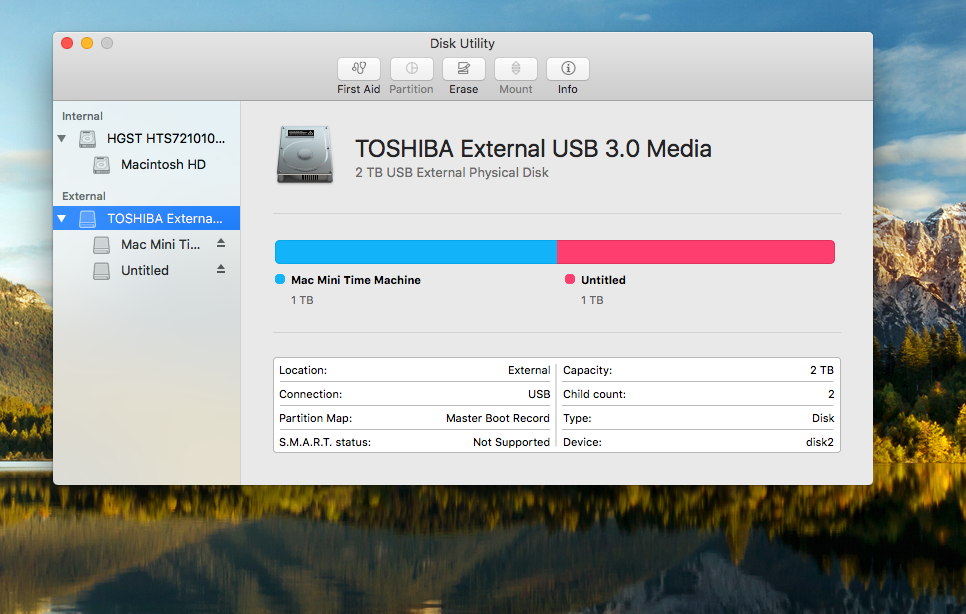Minimize the Disk Utility window
966x614 pixels.
click(x=87, y=43)
